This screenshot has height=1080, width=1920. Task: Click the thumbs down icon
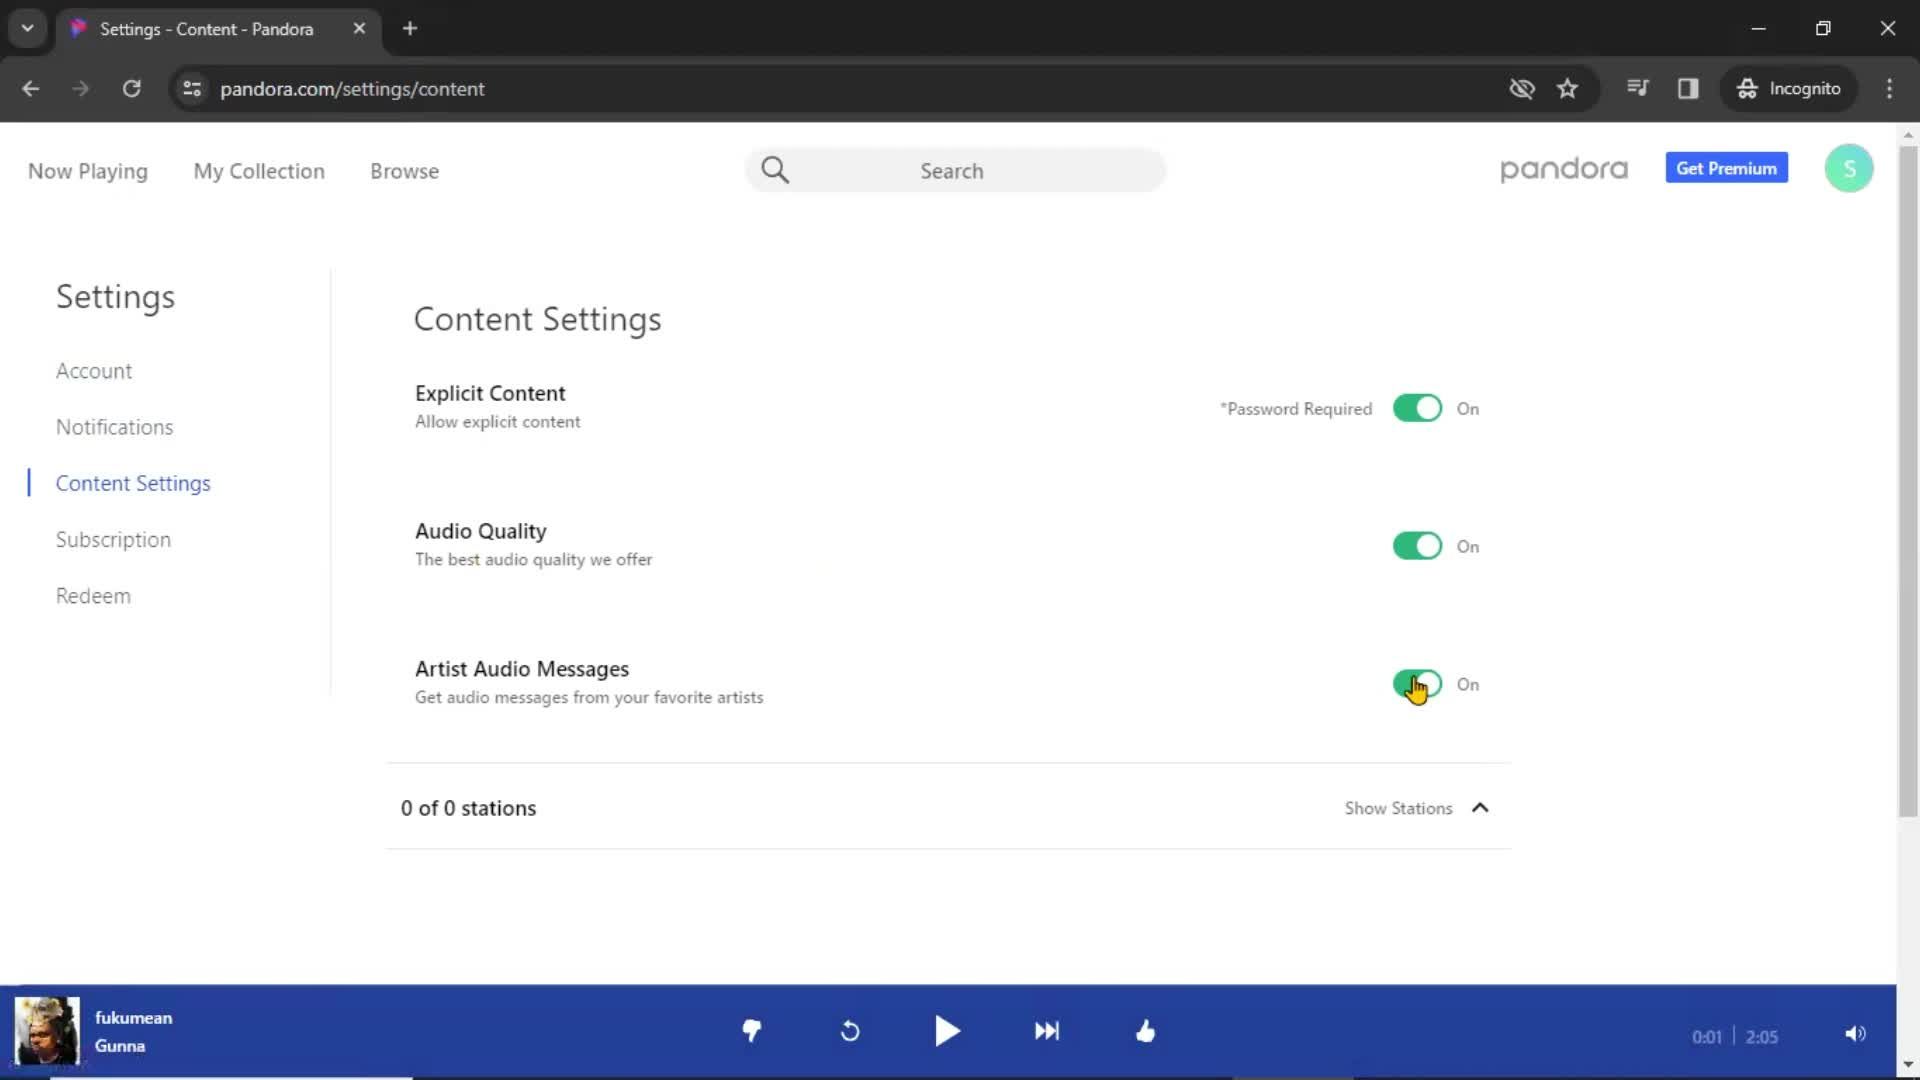point(750,1031)
